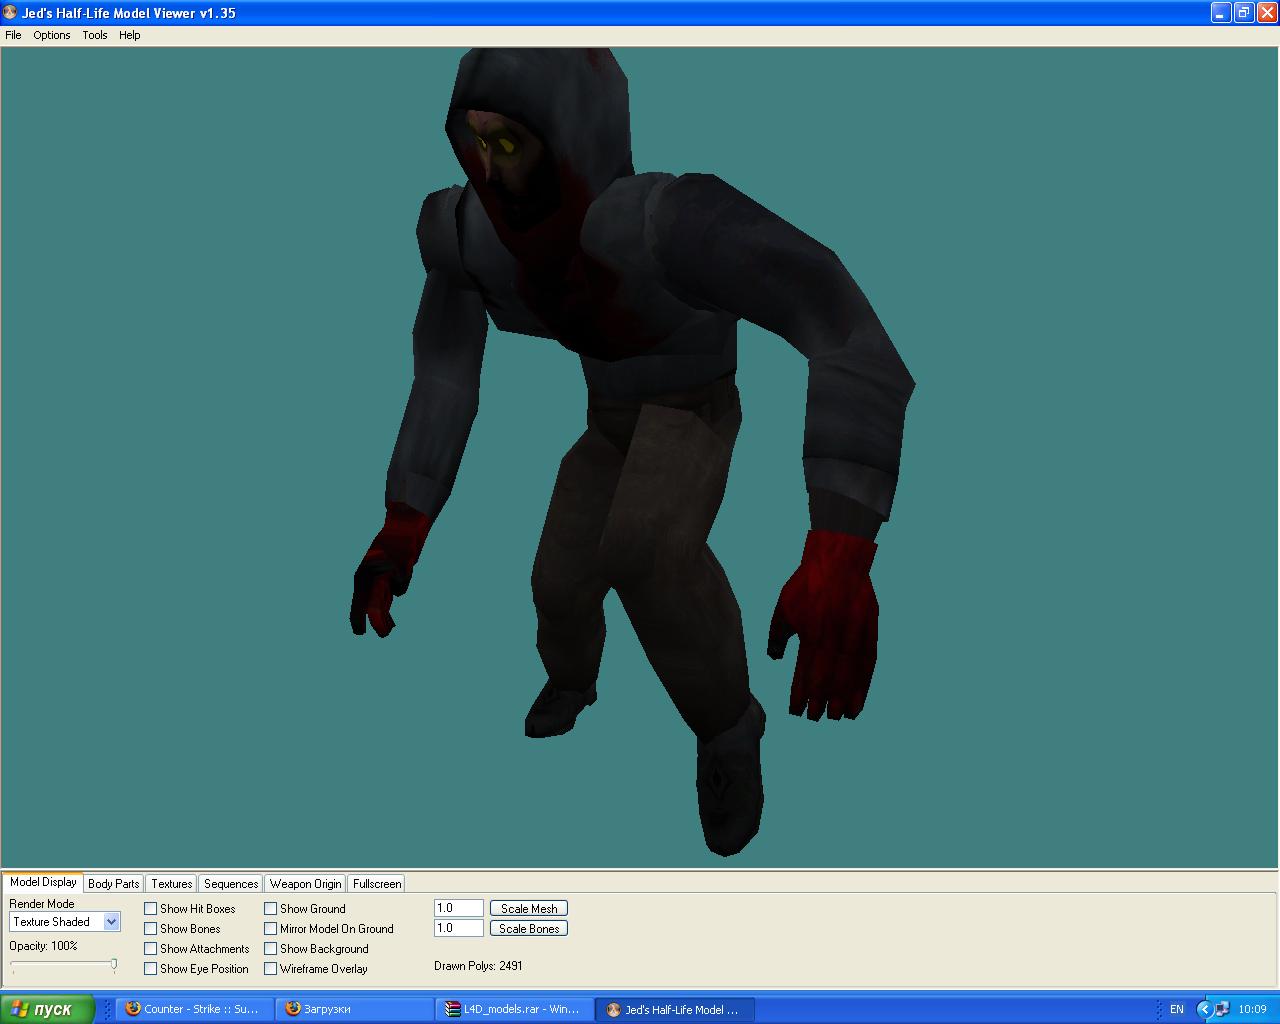Click the mesh scale value field
The width and height of the screenshot is (1280, 1024).
click(x=459, y=908)
